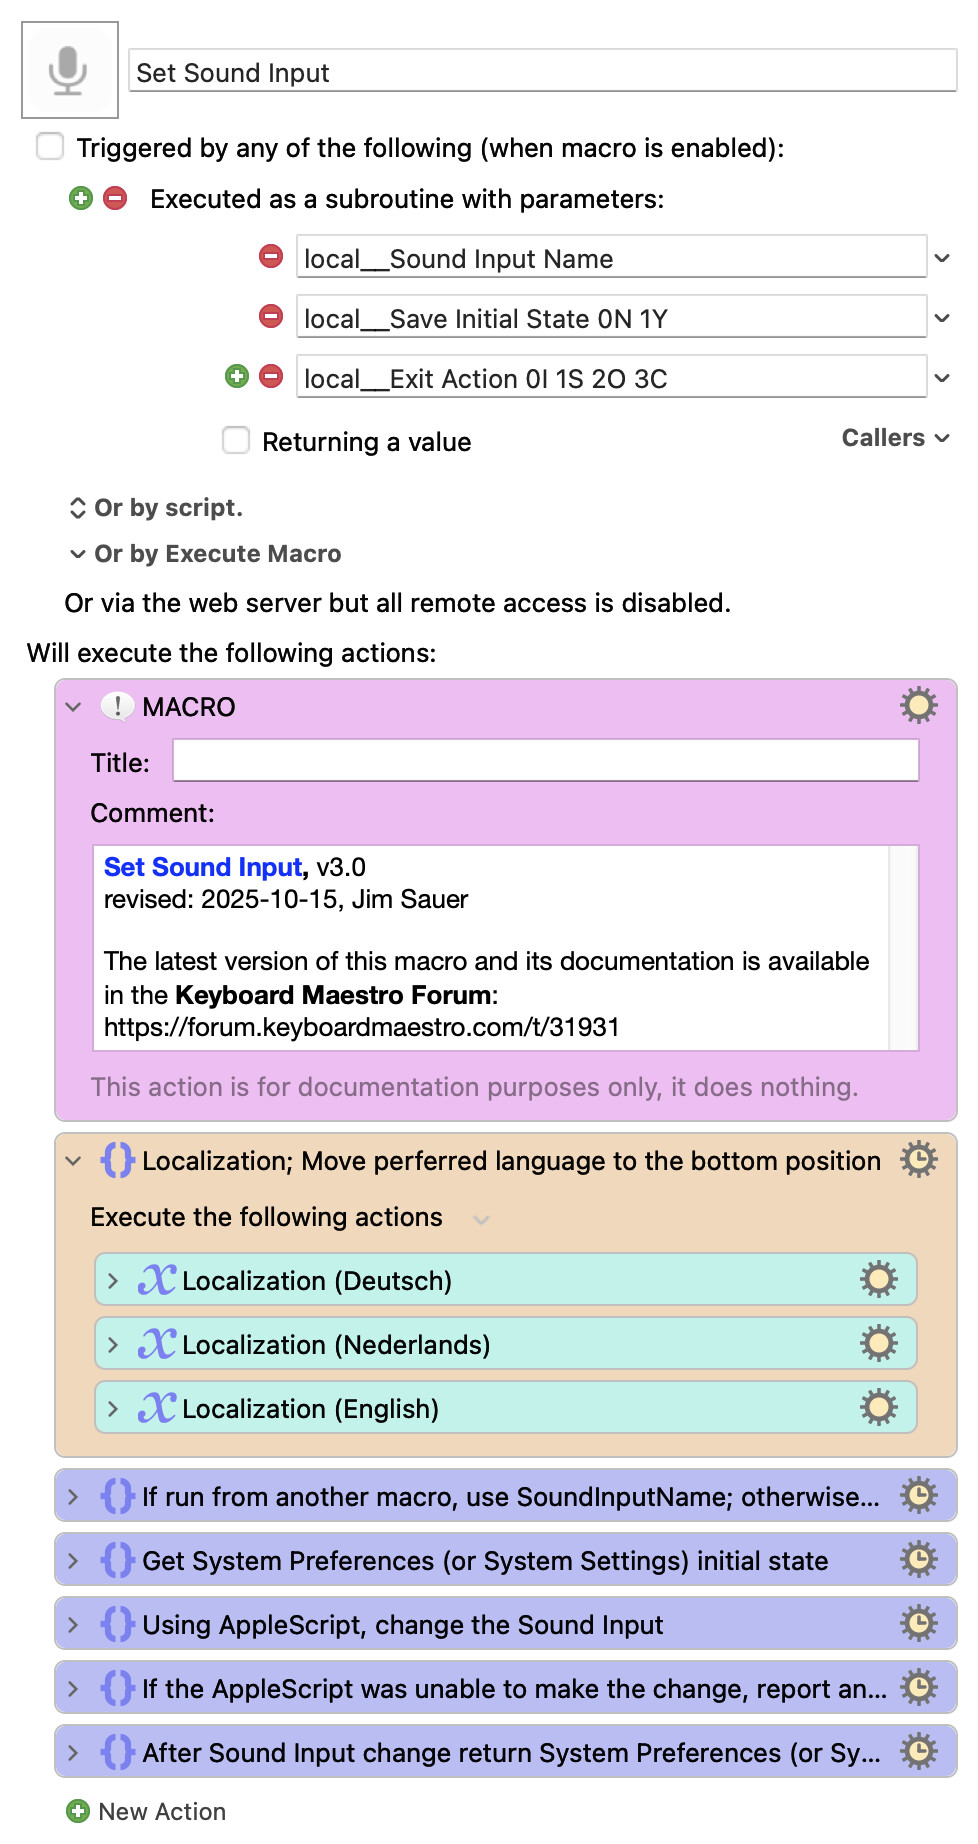
Task: Click New Action button
Action: [x=146, y=1811]
